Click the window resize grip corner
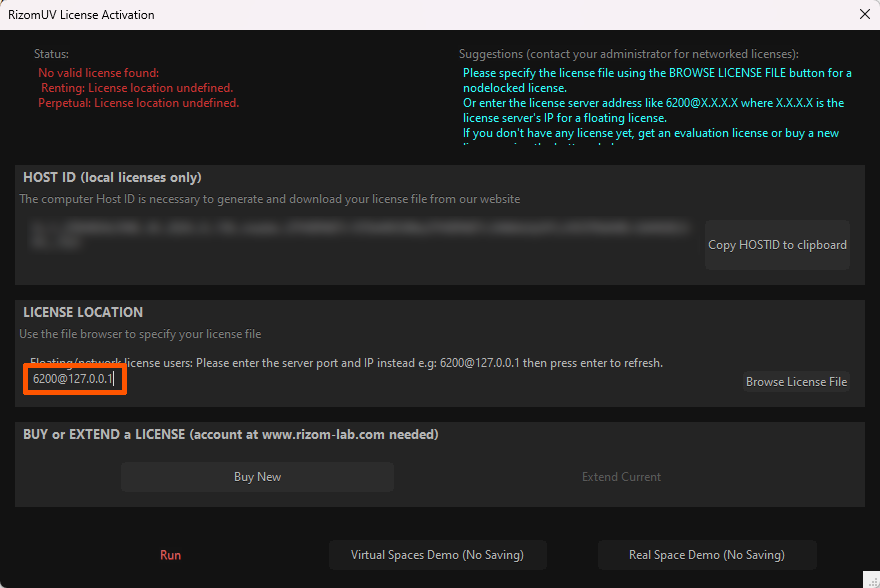 coord(872,580)
